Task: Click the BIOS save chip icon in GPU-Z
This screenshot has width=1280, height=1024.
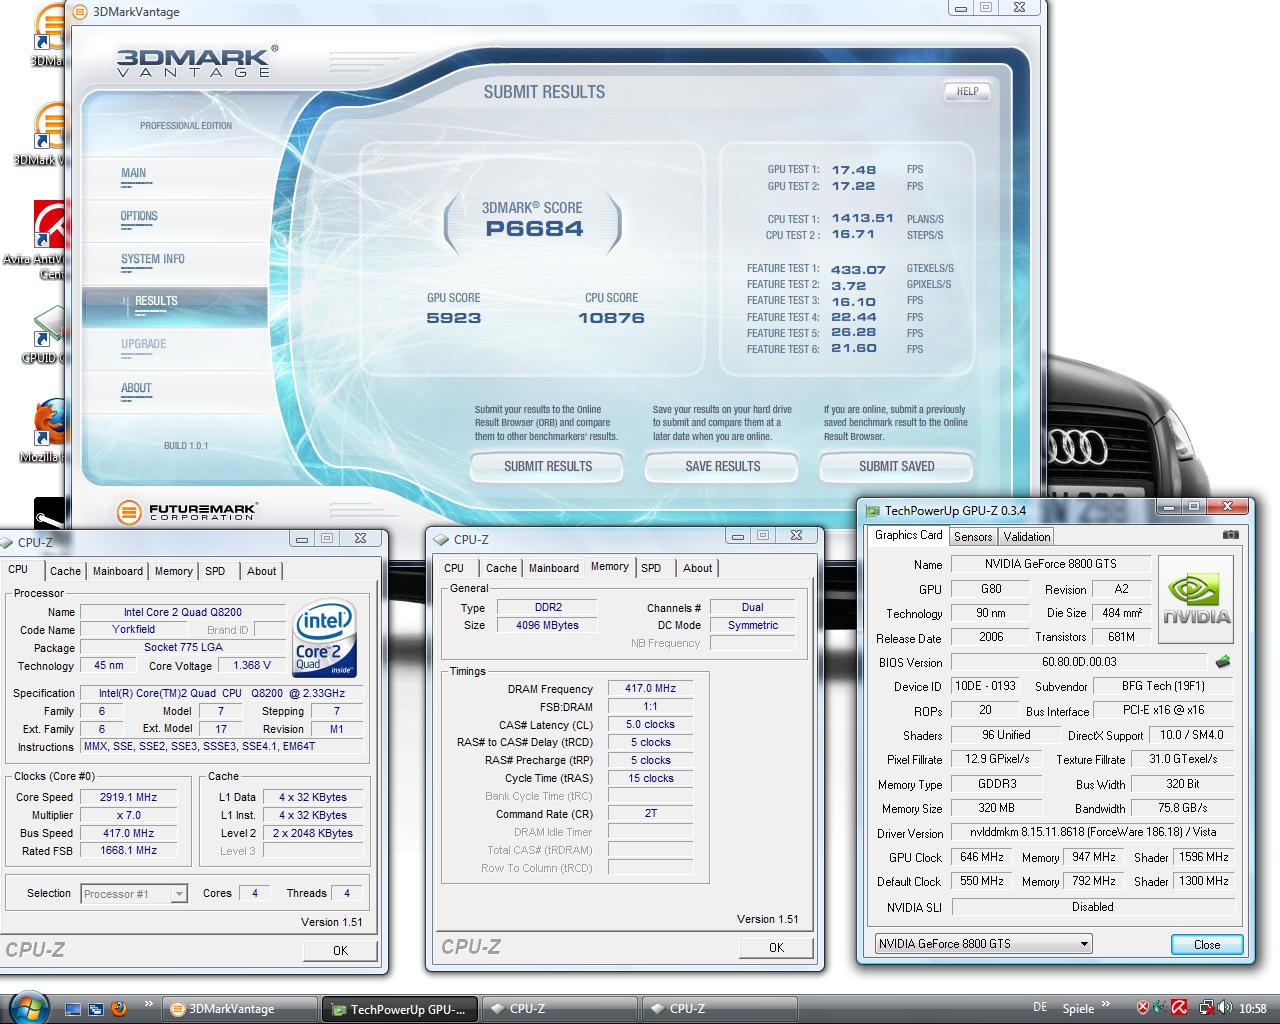Action: click(1222, 662)
